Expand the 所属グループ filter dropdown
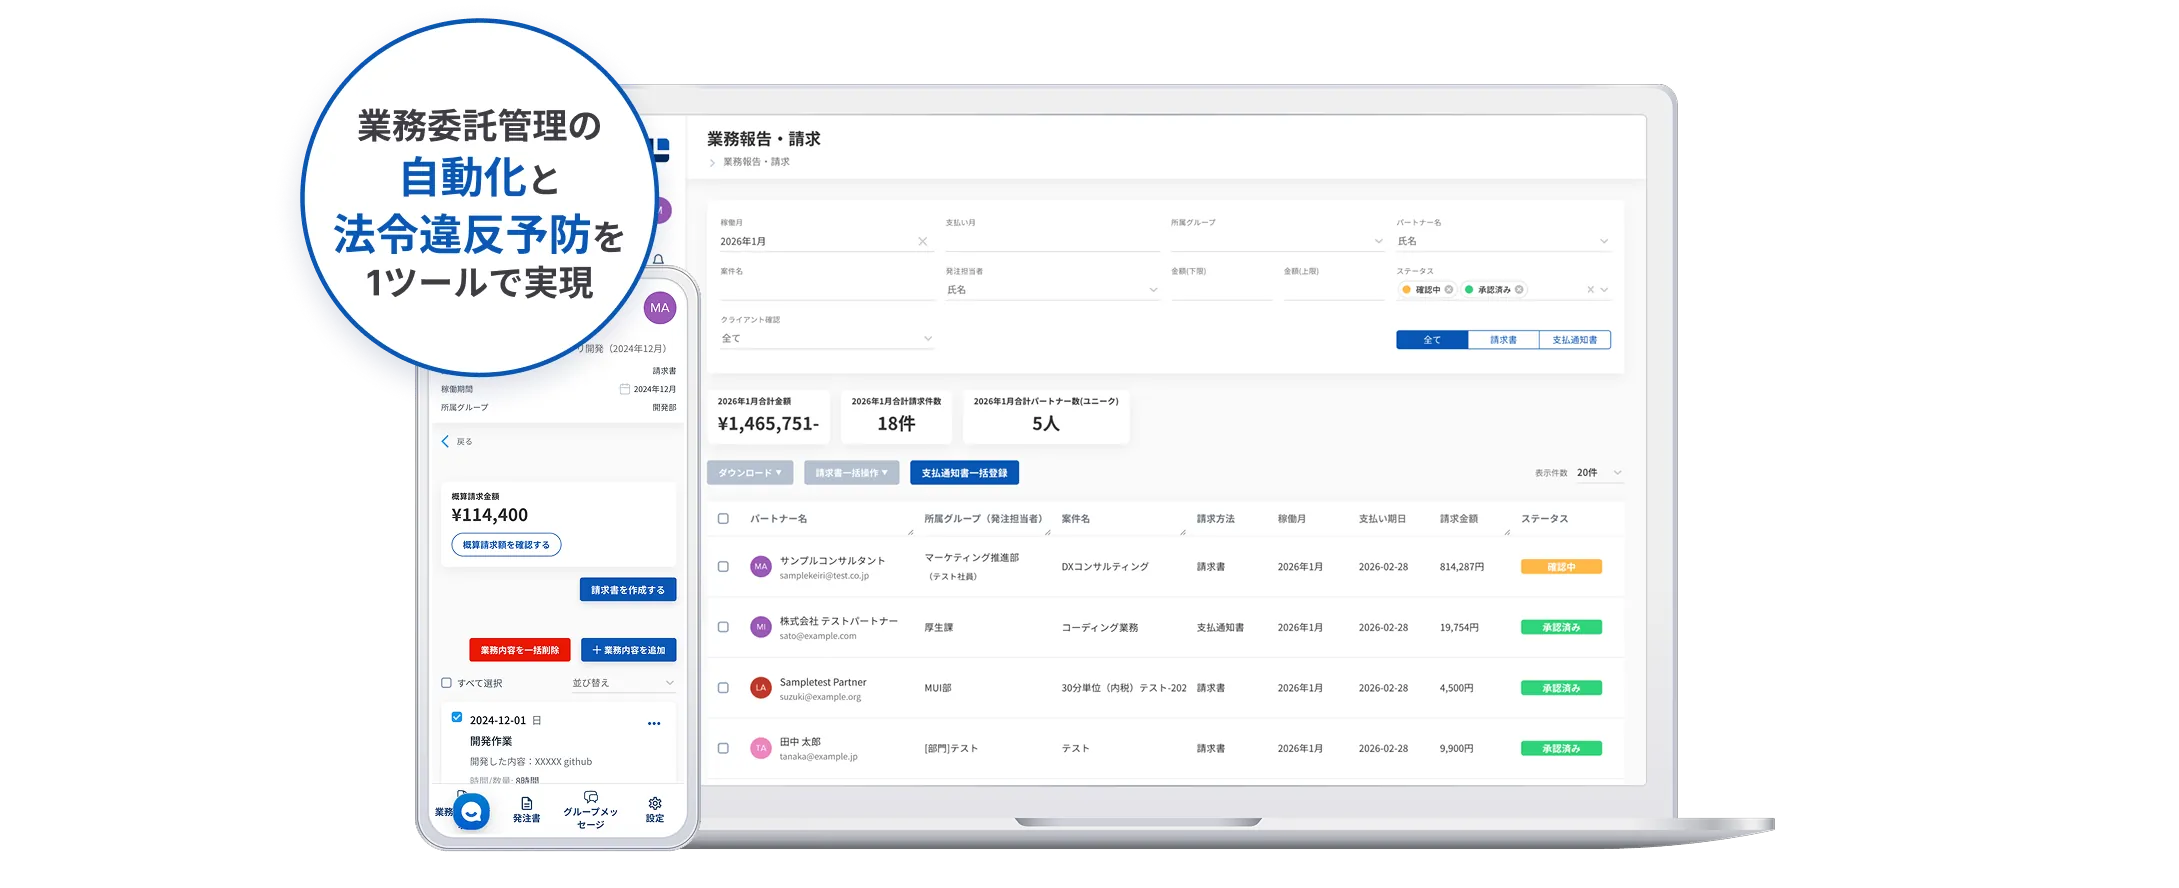This screenshot has width=2179, height=888. tap(1378, 241)
